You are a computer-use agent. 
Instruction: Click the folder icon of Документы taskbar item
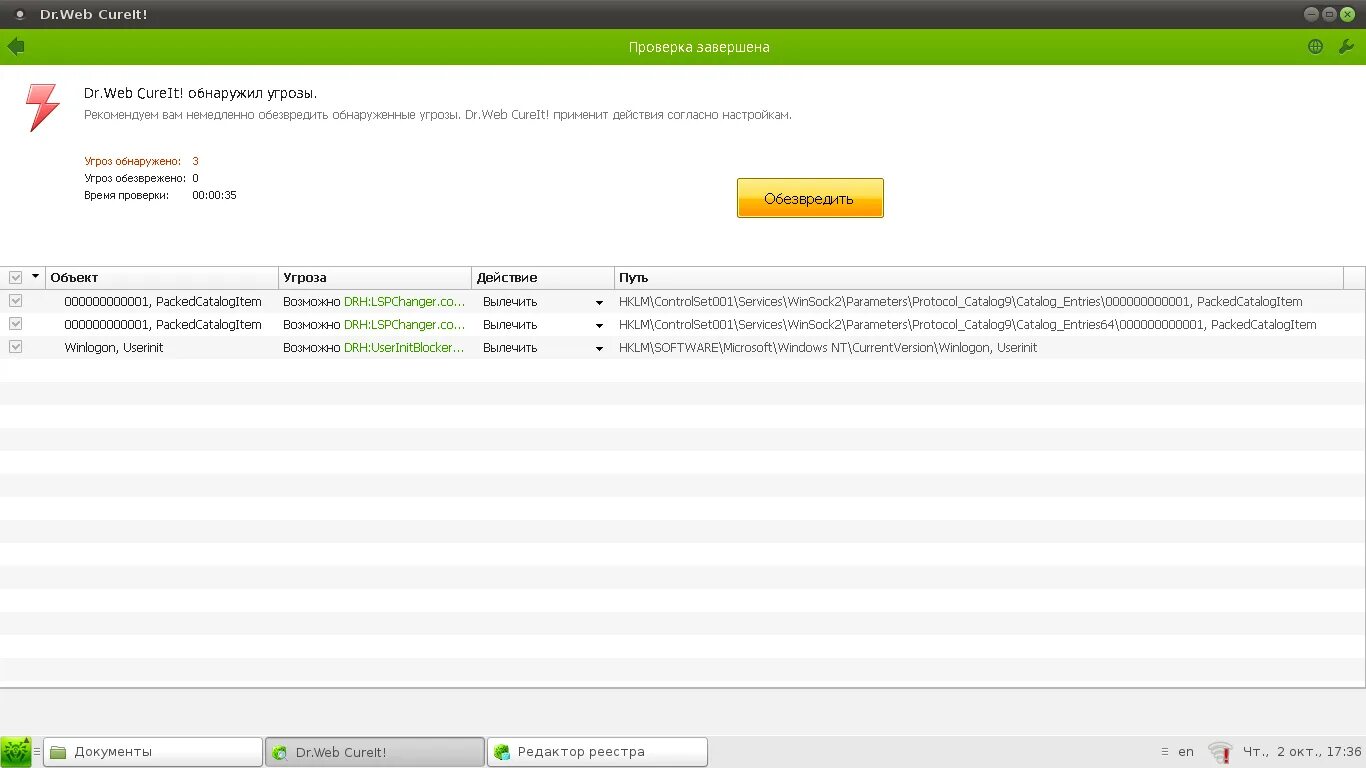click(x=59, y=752)
